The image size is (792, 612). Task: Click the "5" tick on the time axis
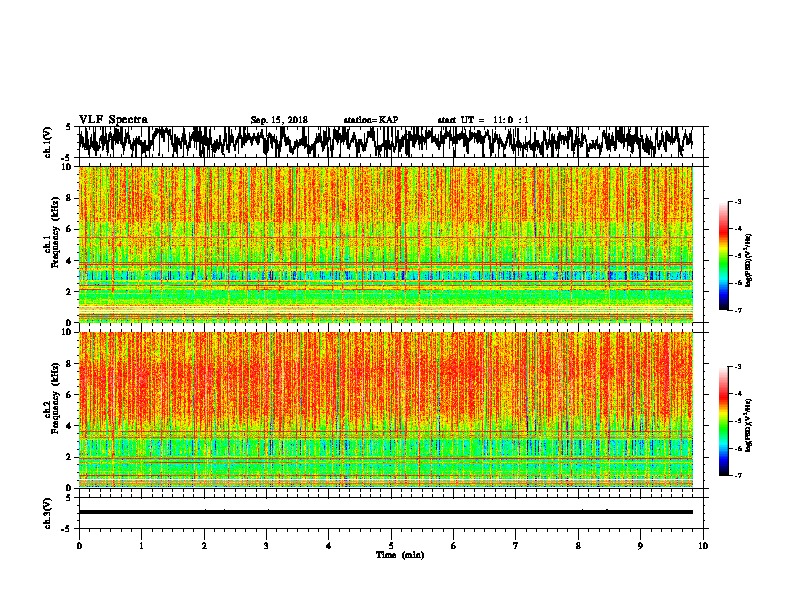pyautogui.click(x=391, y=546)
